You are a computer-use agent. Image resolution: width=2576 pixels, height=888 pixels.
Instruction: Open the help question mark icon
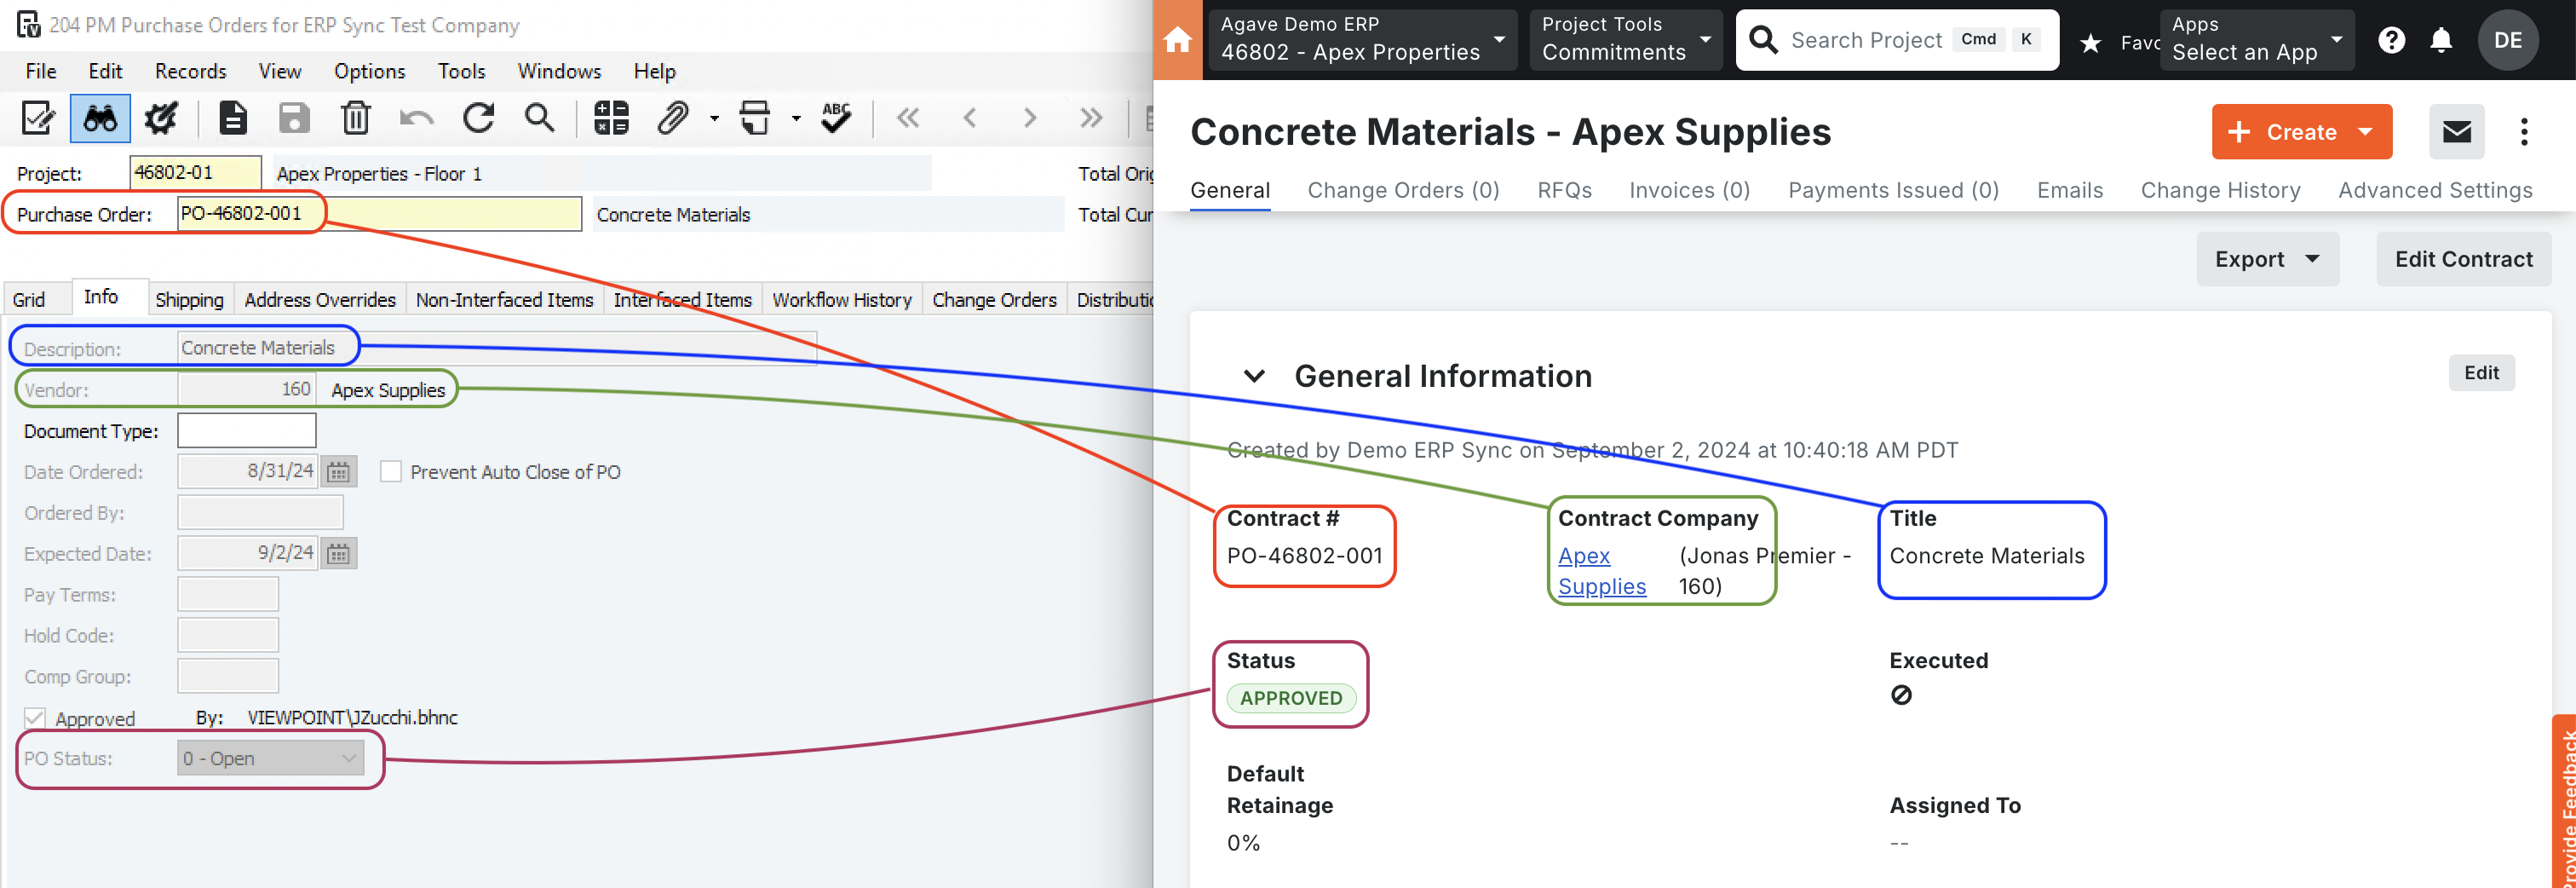pyautogui.click(x=2391, y=40)
